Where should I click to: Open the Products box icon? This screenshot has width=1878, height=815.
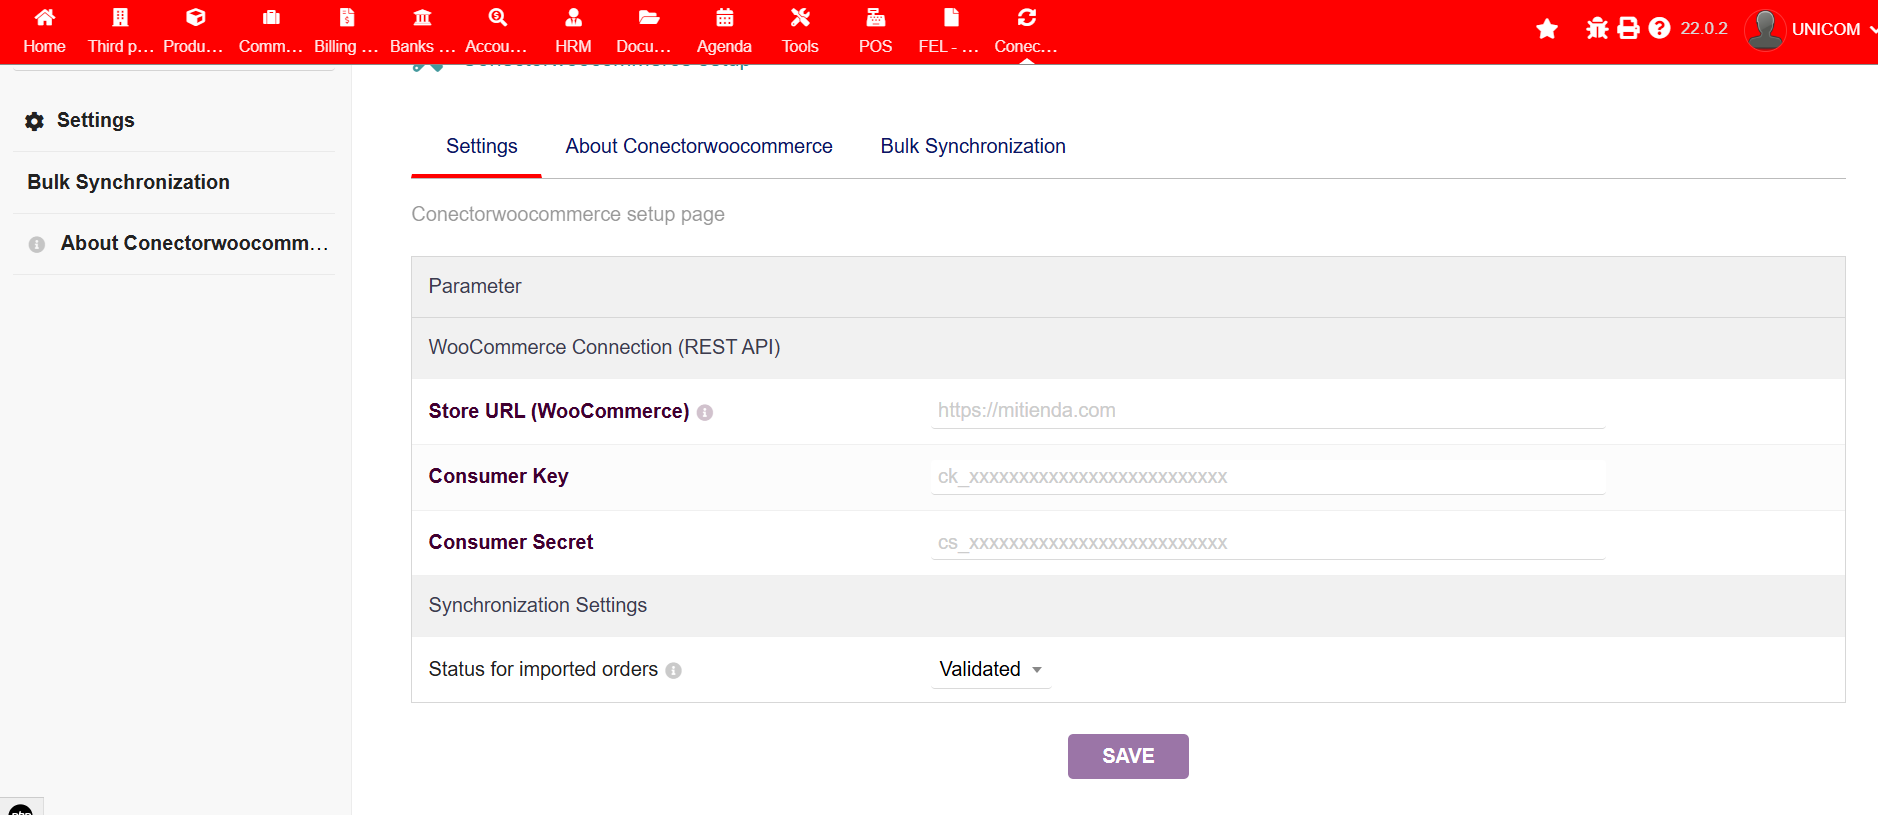coord(196,18)
